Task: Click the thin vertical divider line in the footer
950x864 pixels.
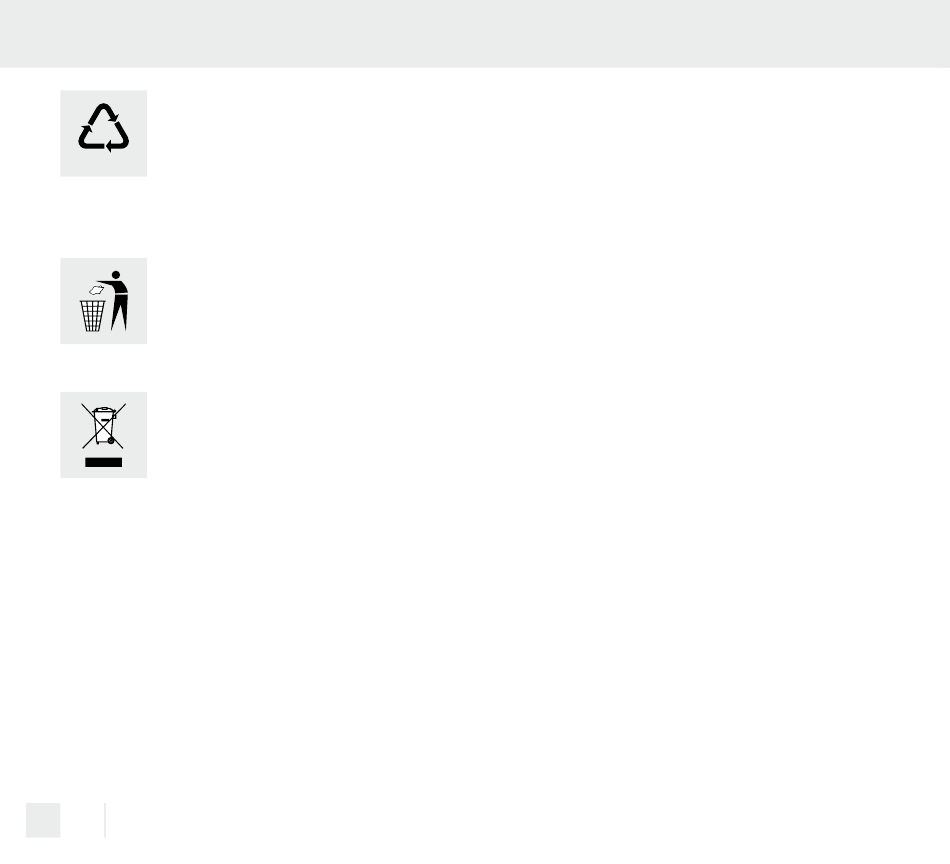Action: [105, 820]
